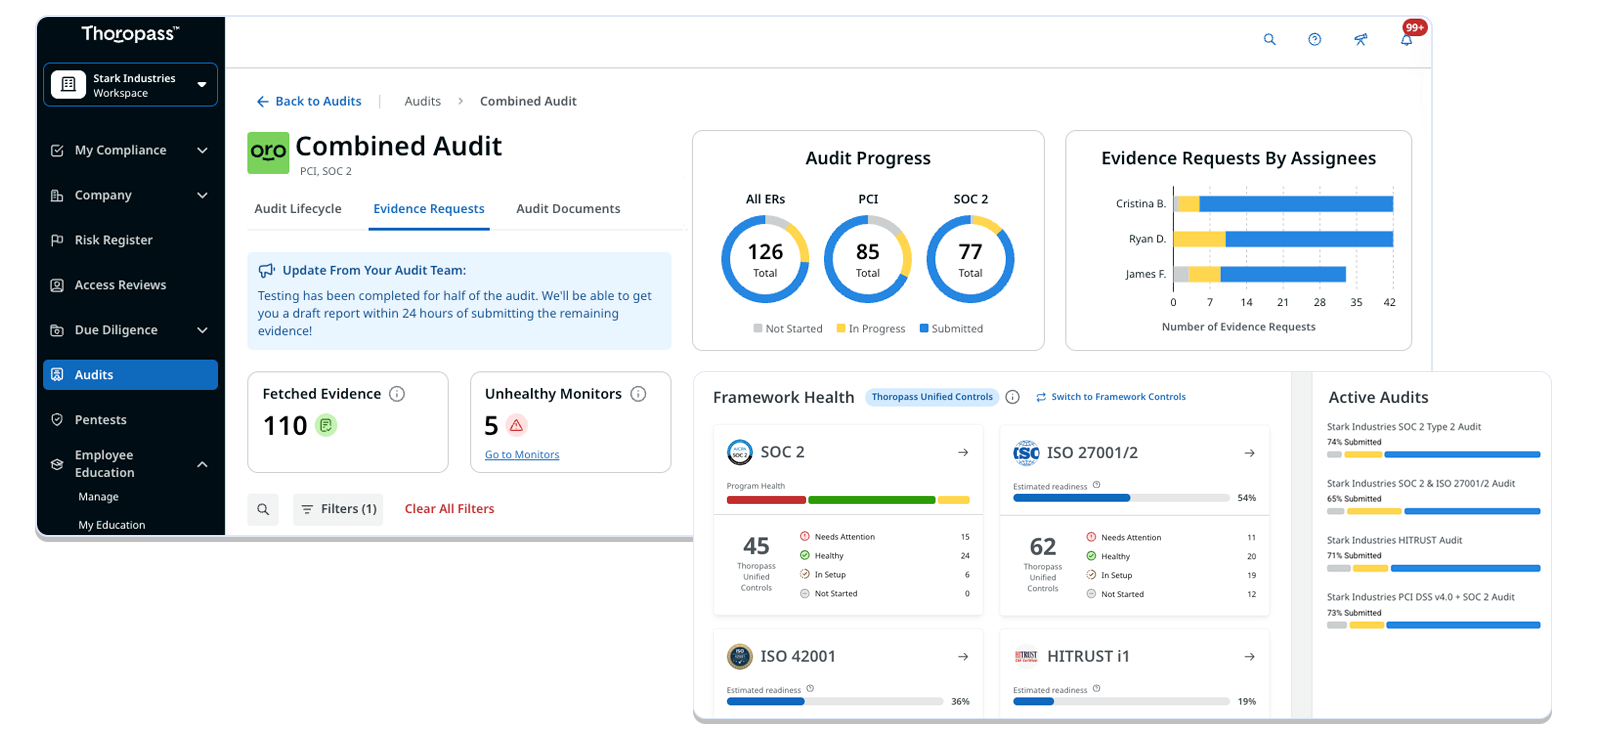Open ISO 42001 framework arrow
Screen dimensions: 1600x750
(x=963, y=657)
